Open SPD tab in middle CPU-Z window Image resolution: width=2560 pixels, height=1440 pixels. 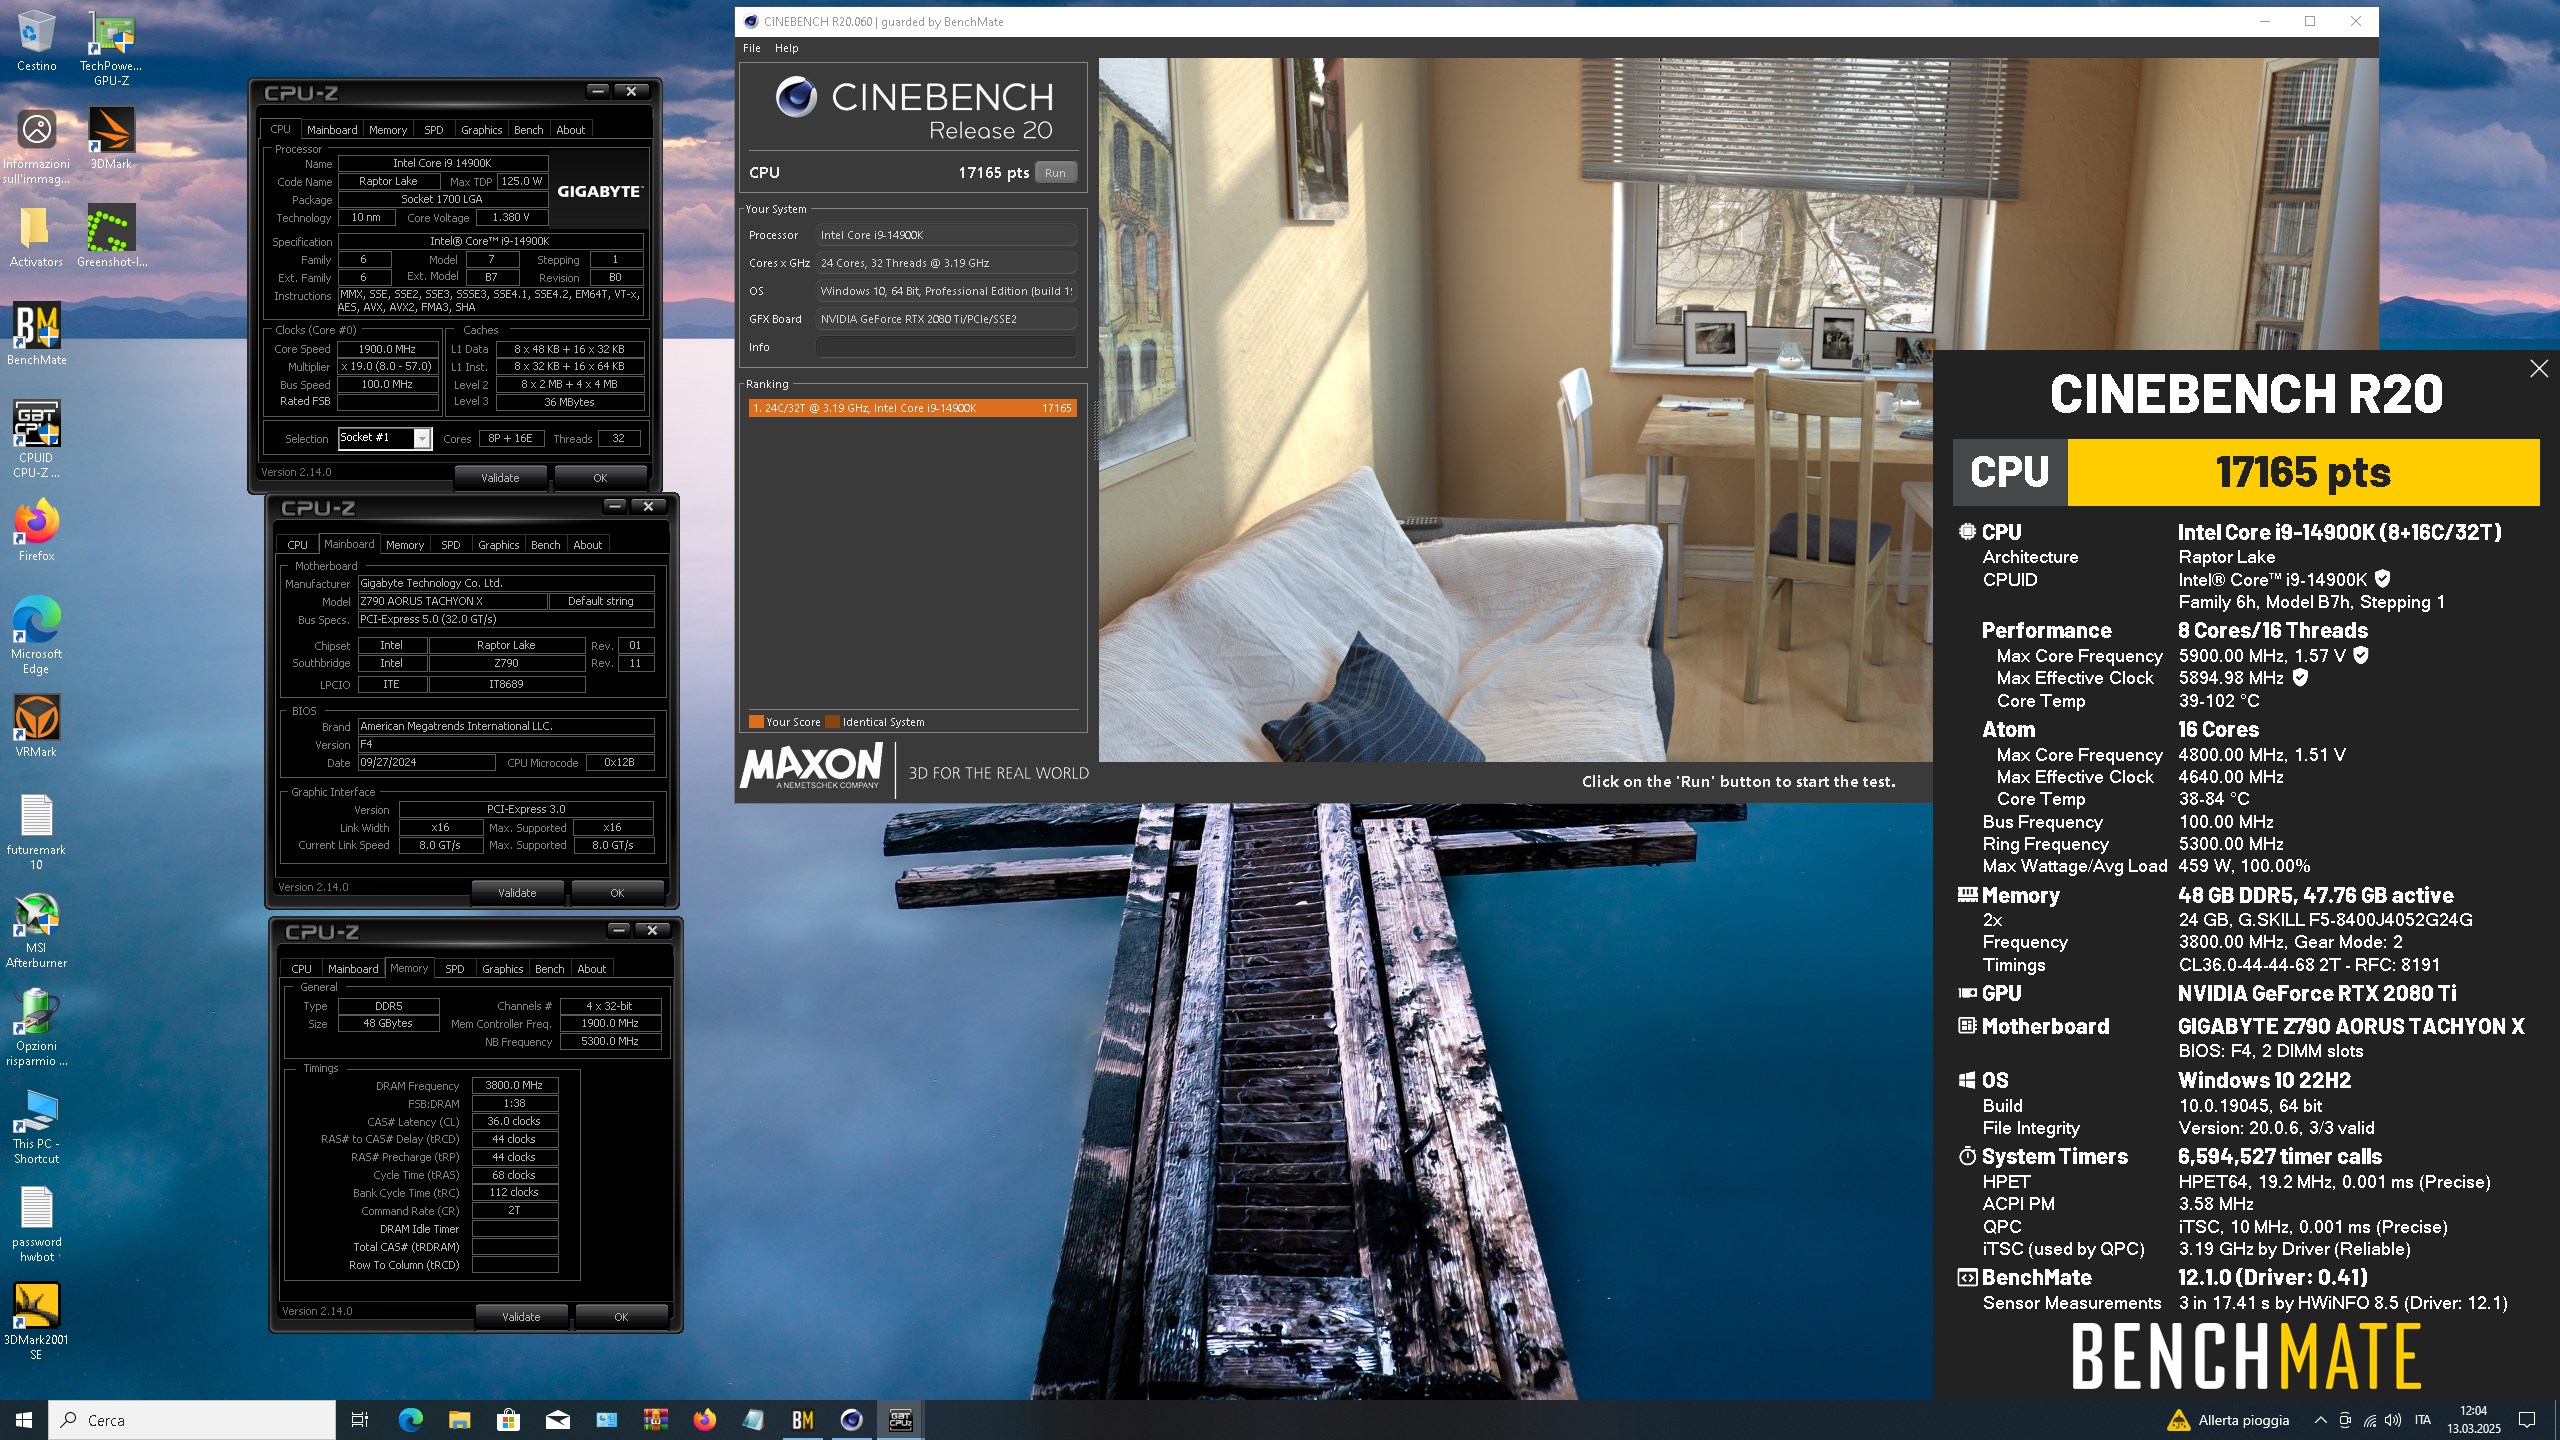(451, 545)
